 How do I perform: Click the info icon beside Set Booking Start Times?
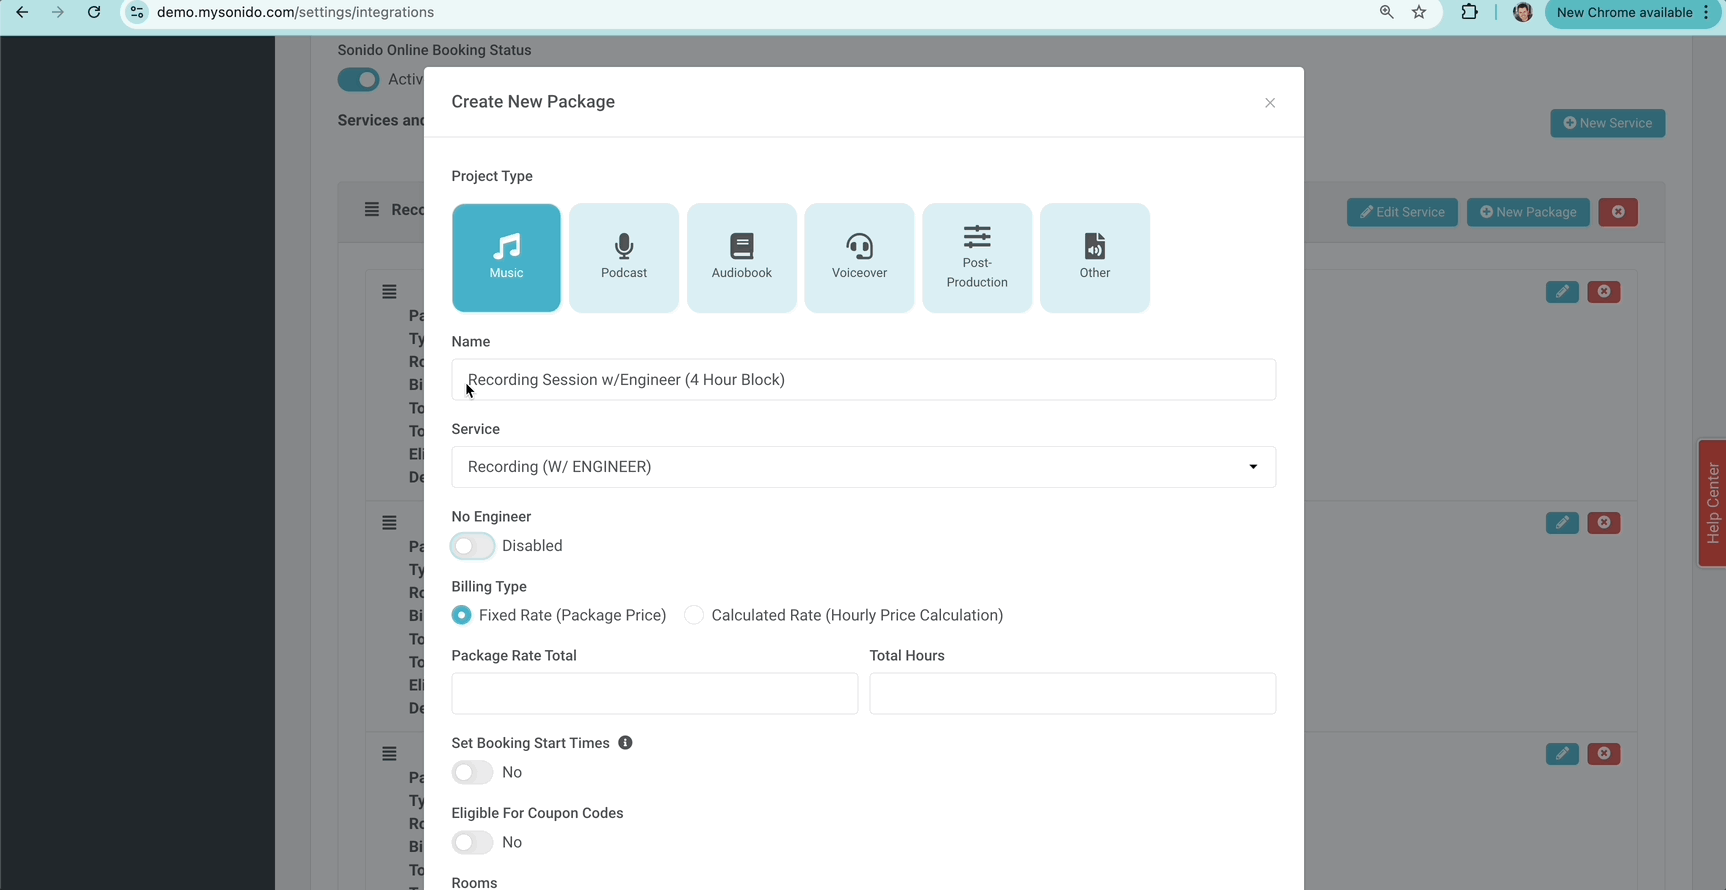tap(625, 743)
